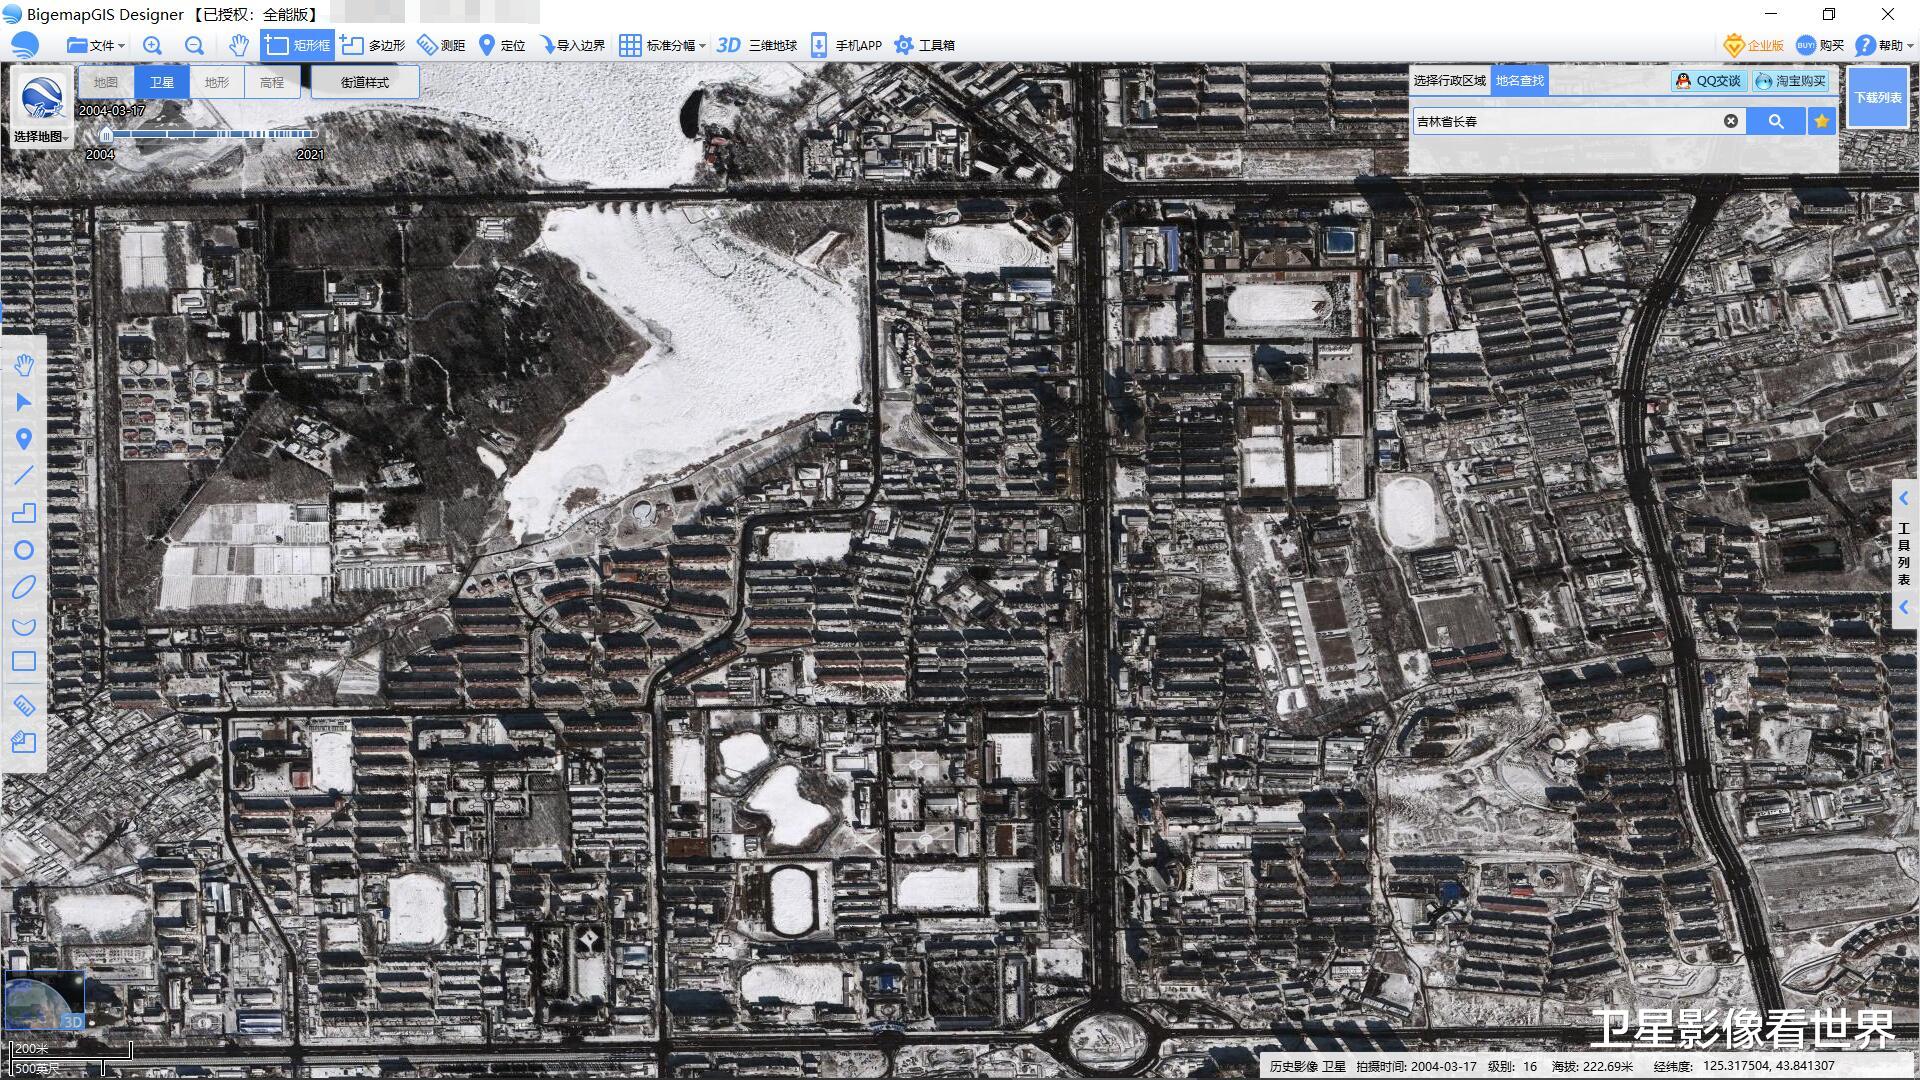Click the historical imagery year timeline slider
This screenshot has height=1080, width=1920.
click(208, 134)
